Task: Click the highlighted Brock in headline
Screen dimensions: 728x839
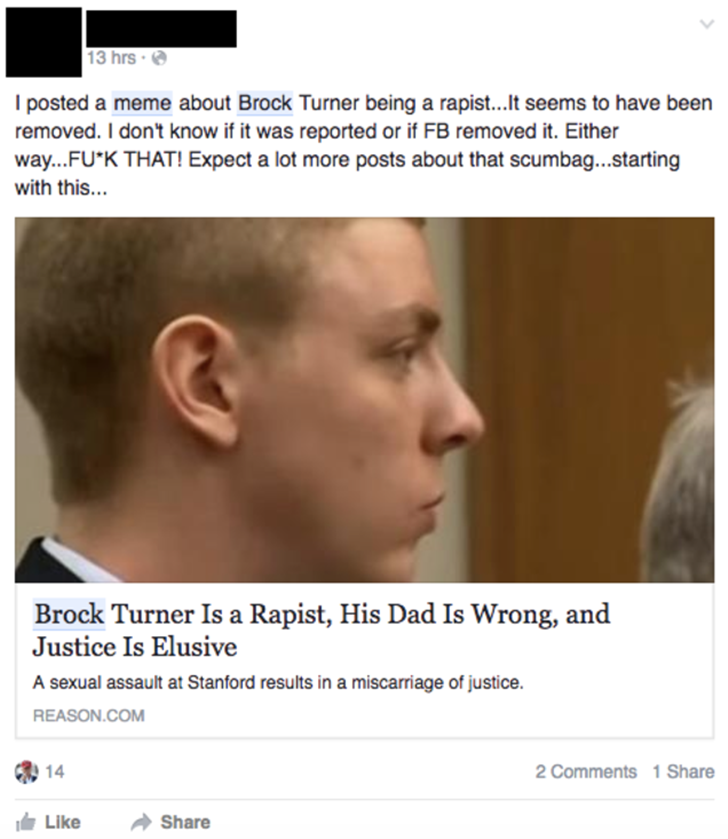Action: coord(69,614)
